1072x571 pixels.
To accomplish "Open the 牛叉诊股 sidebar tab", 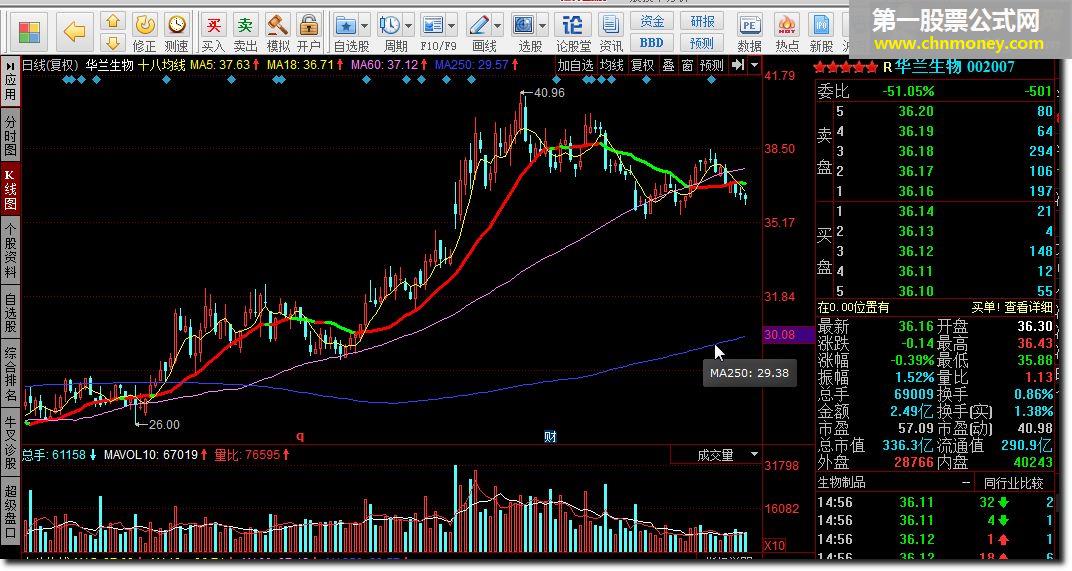I will (10, 442).
